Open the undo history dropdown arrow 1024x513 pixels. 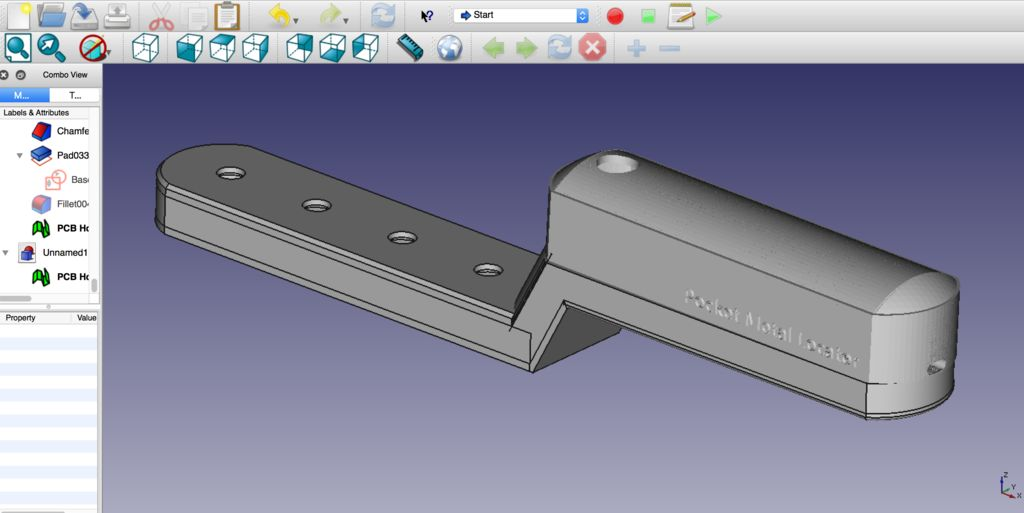(296, 21)
